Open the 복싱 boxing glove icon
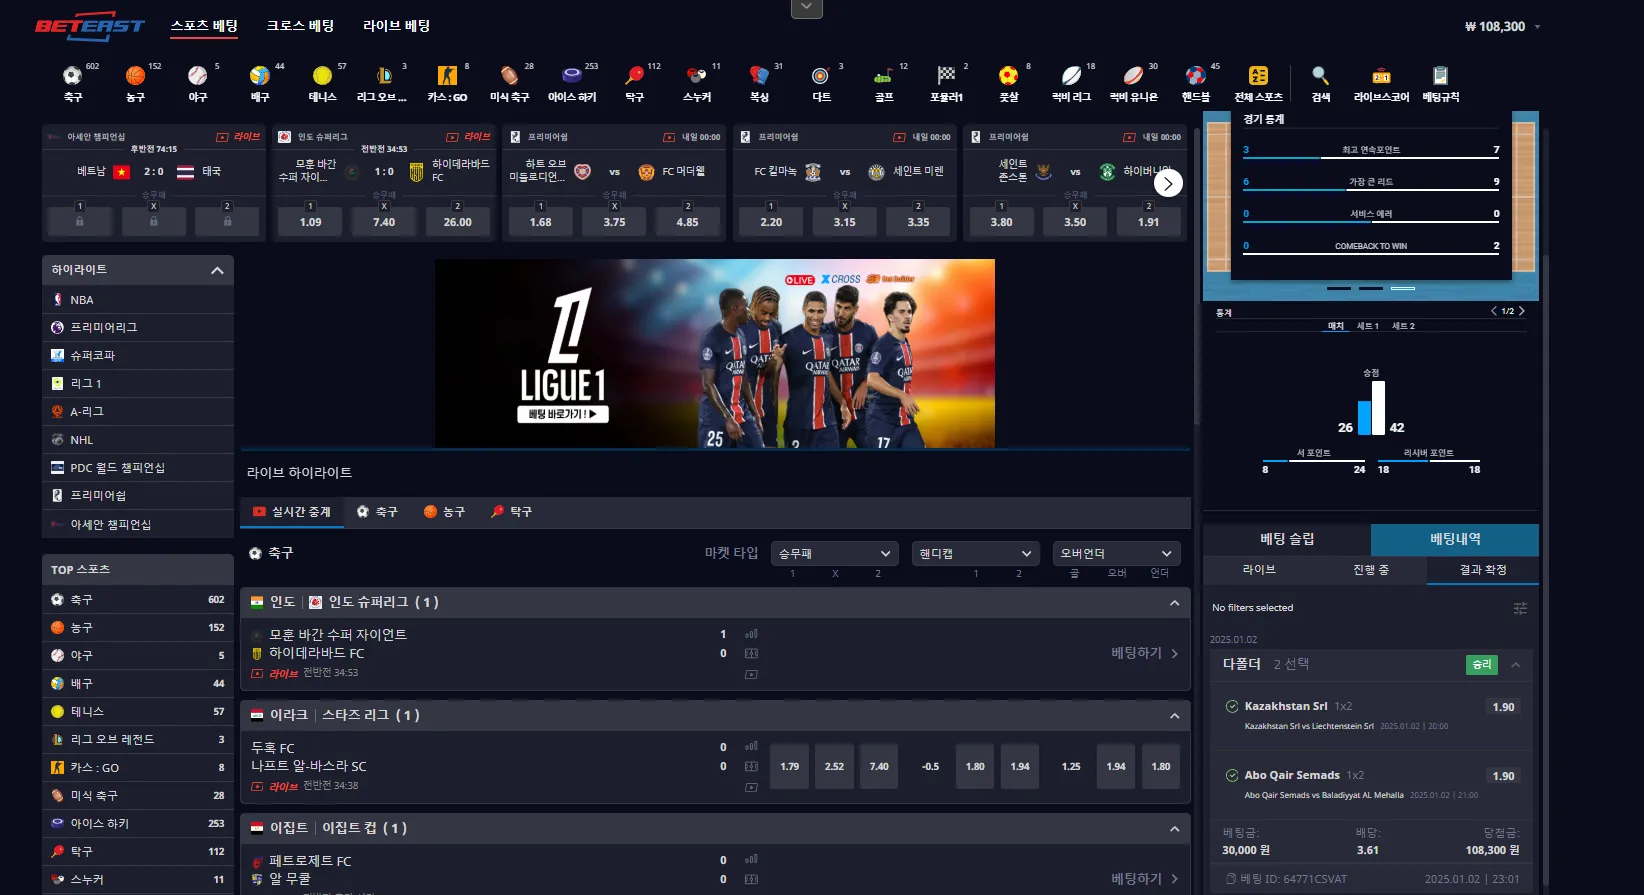This screenshot has height=895, width=1644. point(759,76)
